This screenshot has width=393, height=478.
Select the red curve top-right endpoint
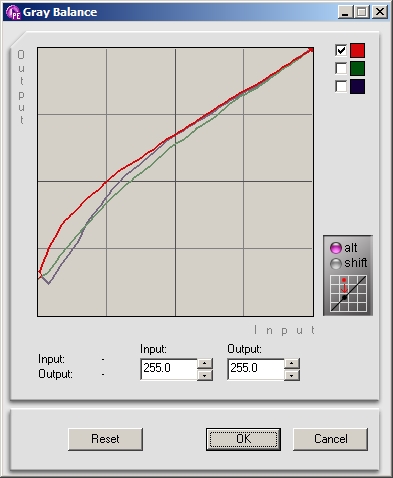(311, 50)
